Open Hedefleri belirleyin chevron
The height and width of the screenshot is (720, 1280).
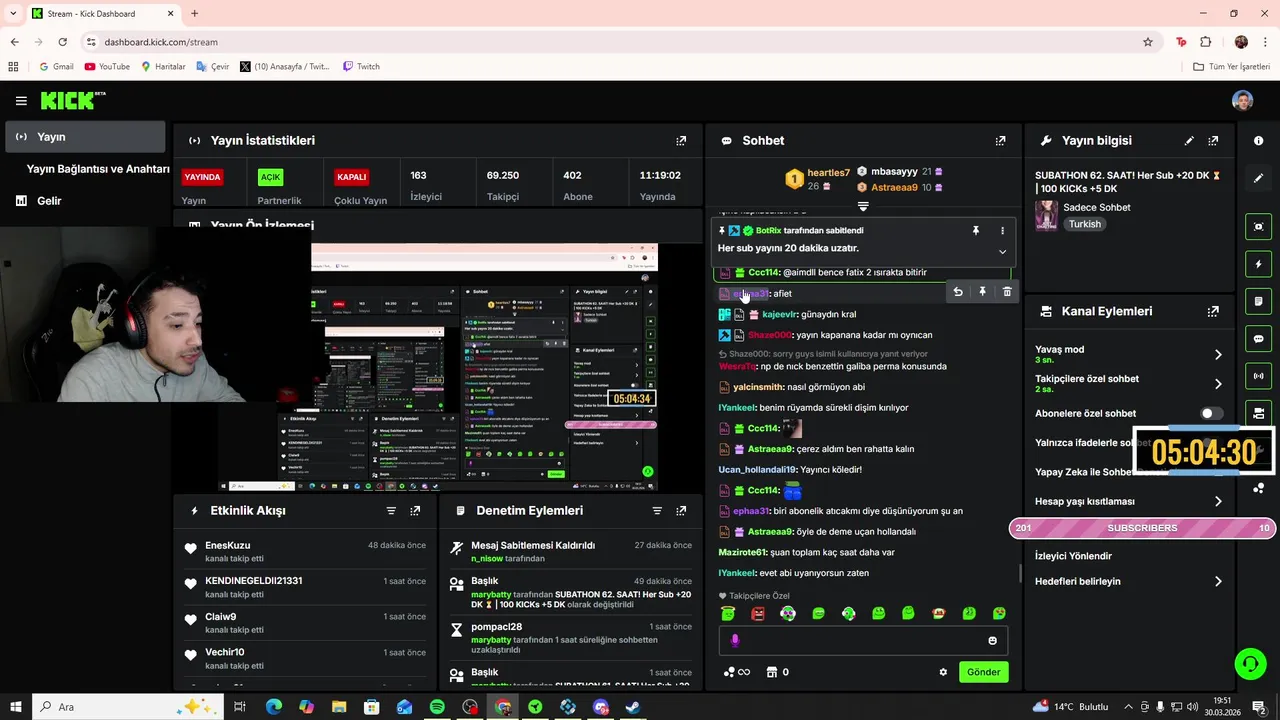(1218, 582)
